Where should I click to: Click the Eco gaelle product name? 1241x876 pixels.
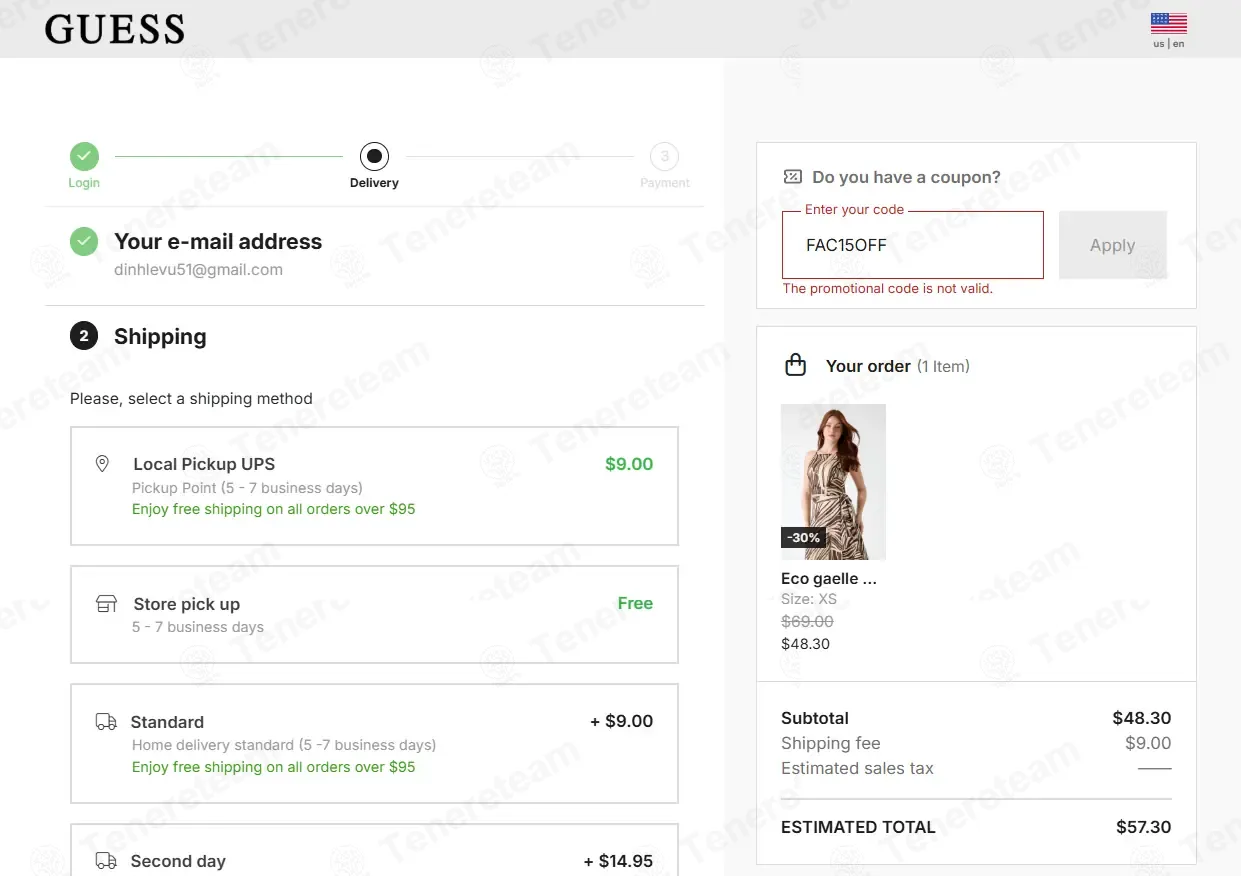828,579
